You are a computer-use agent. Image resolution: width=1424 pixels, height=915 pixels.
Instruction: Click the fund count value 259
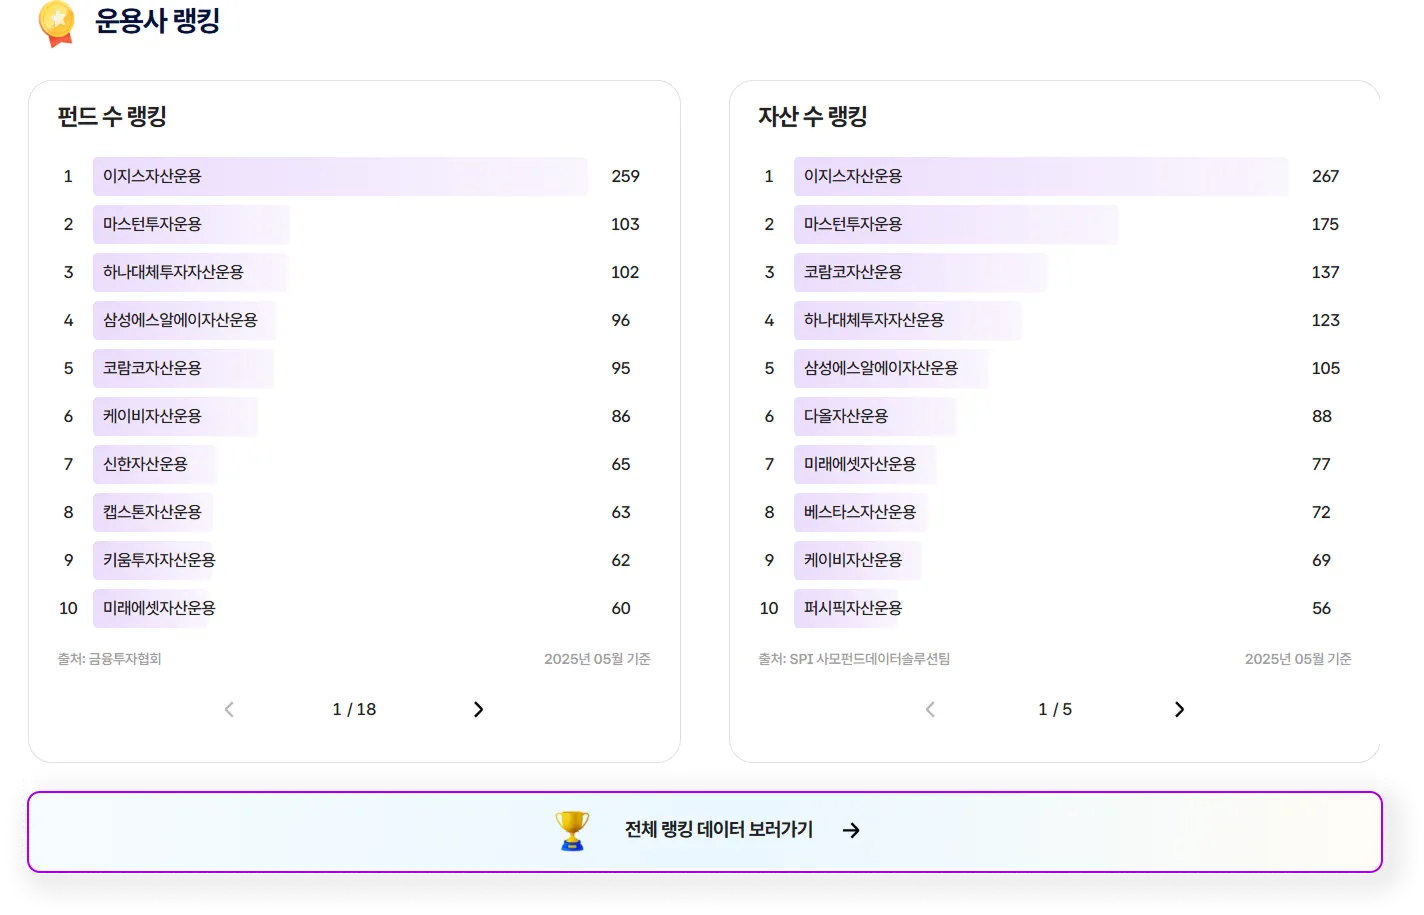(x=625, y=176)
